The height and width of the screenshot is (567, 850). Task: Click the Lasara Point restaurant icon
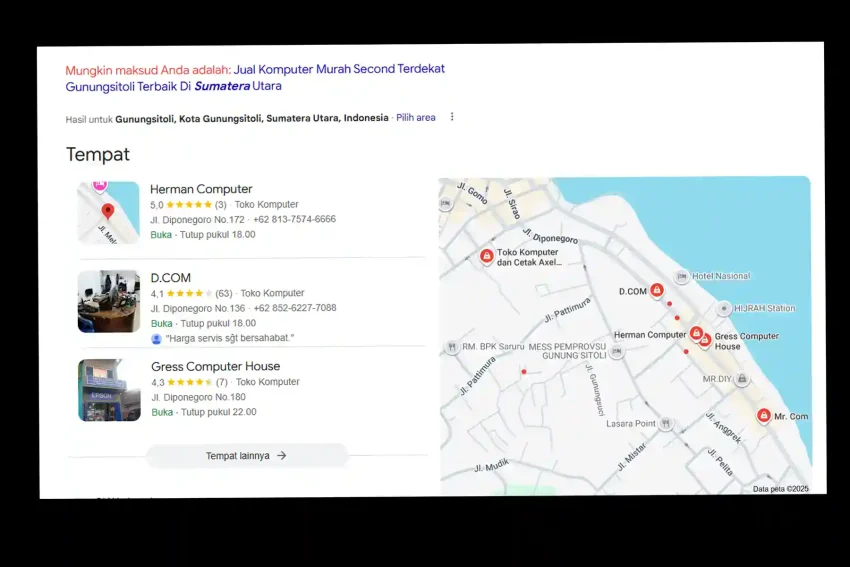point(666,423)
